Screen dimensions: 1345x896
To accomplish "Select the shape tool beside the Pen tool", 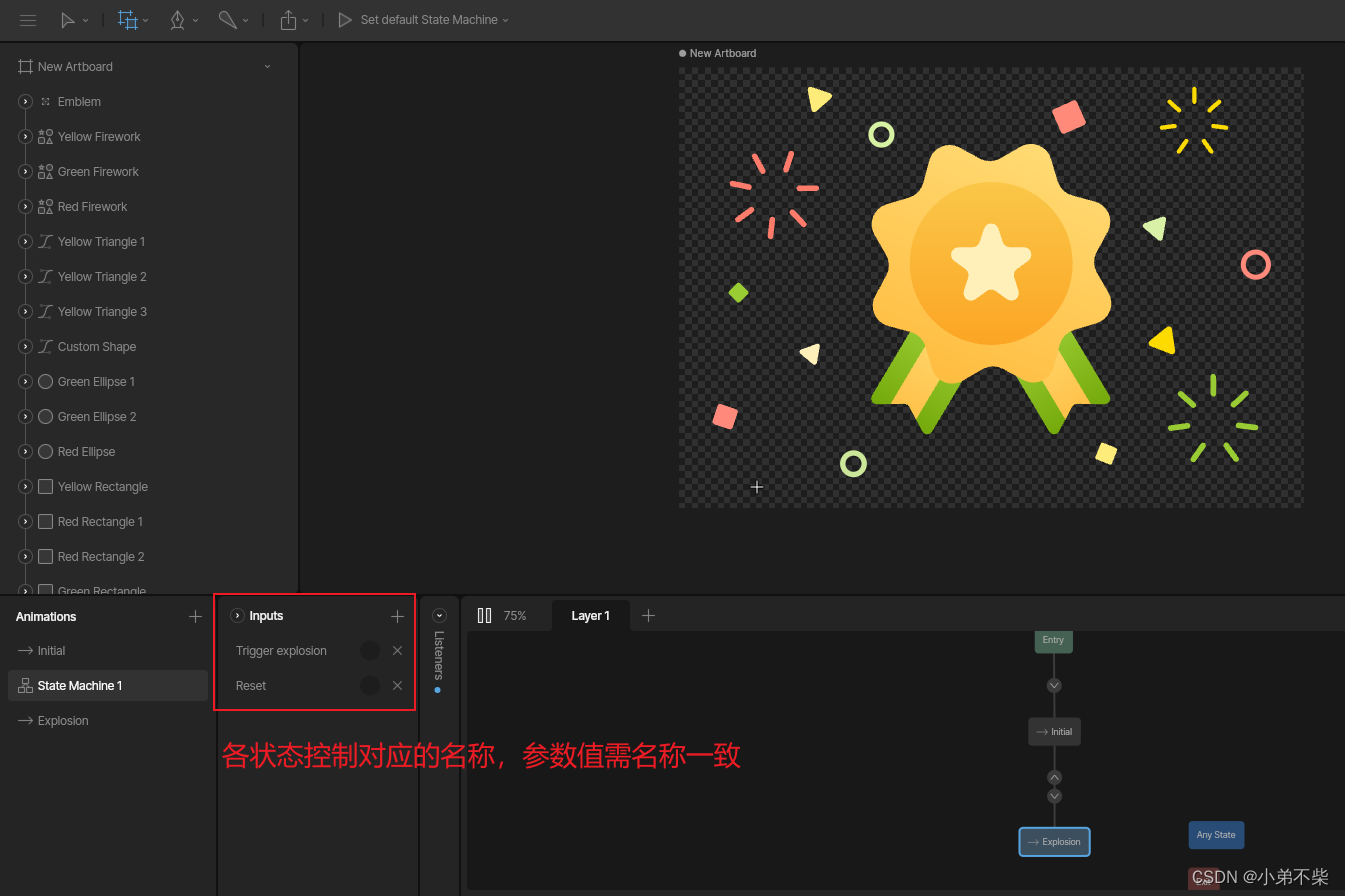I will click(x=228, y=20).
